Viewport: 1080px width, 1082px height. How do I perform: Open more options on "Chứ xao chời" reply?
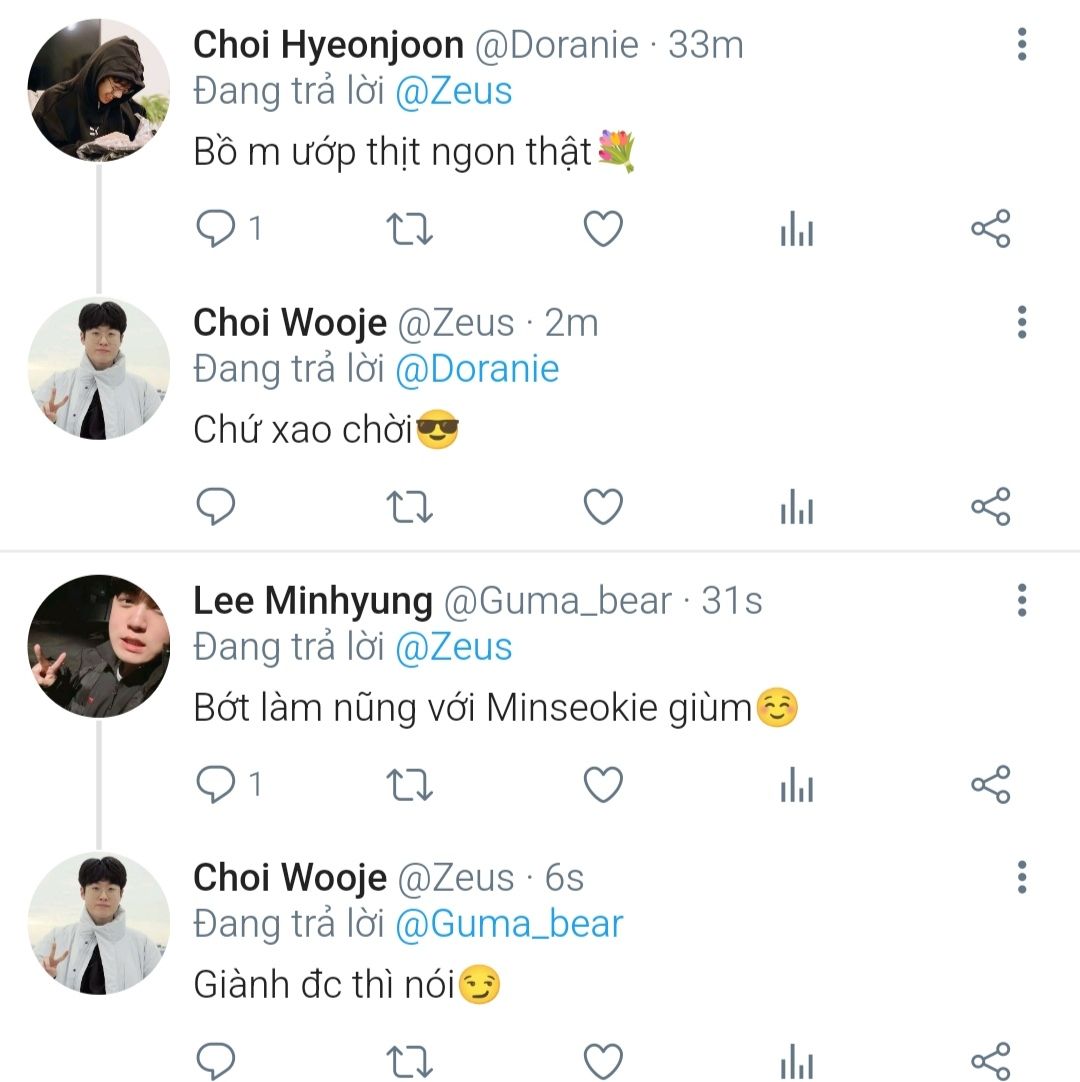coord(1021,323)
